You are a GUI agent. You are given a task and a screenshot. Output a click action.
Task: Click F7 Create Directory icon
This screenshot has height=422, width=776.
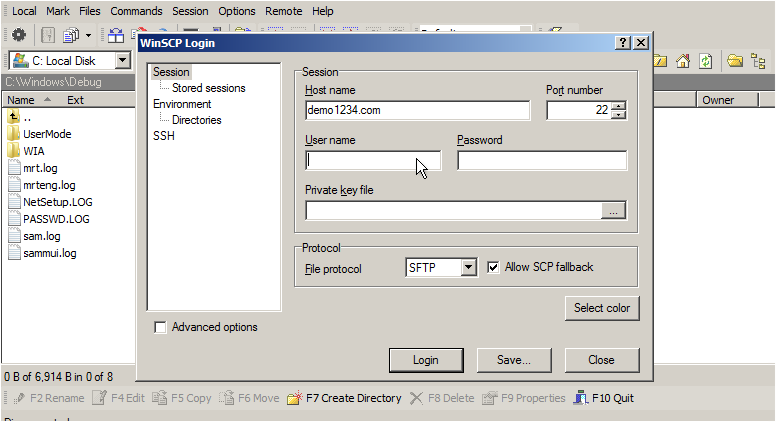[294, 398]
